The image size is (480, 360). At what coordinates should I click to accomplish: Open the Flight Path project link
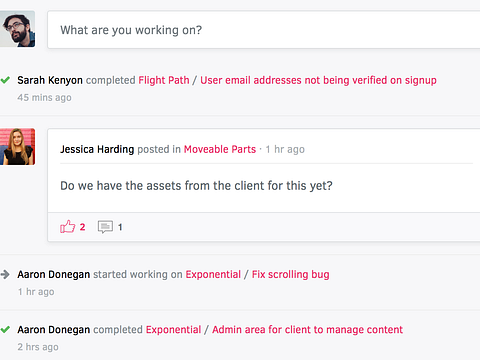tap(164, 80)
